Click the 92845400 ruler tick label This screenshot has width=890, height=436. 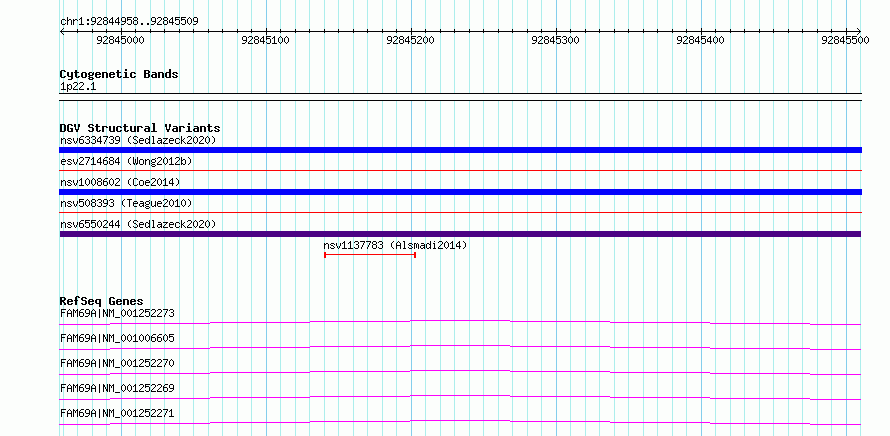[x=701, y=40]
